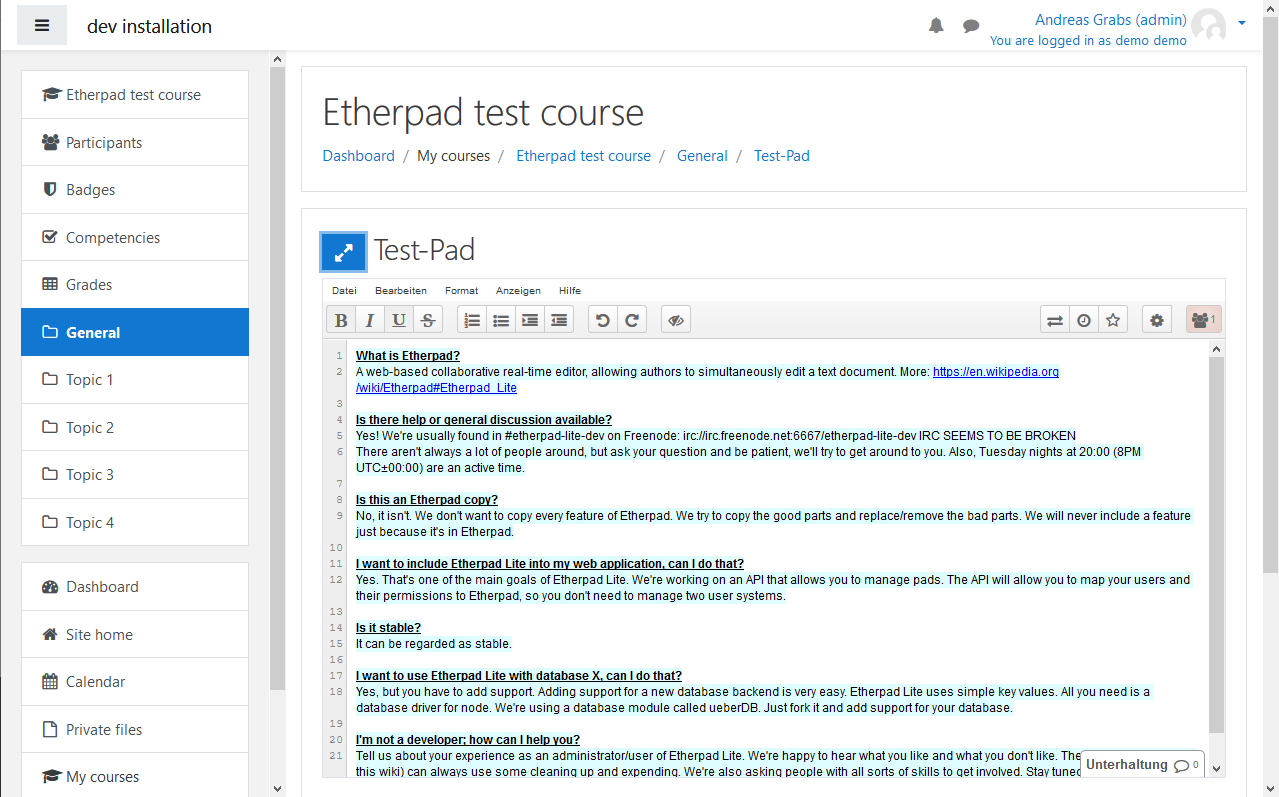Open the Test-Pad breadcrumb link
The image size is (1279, 797).
coord(782,156)
